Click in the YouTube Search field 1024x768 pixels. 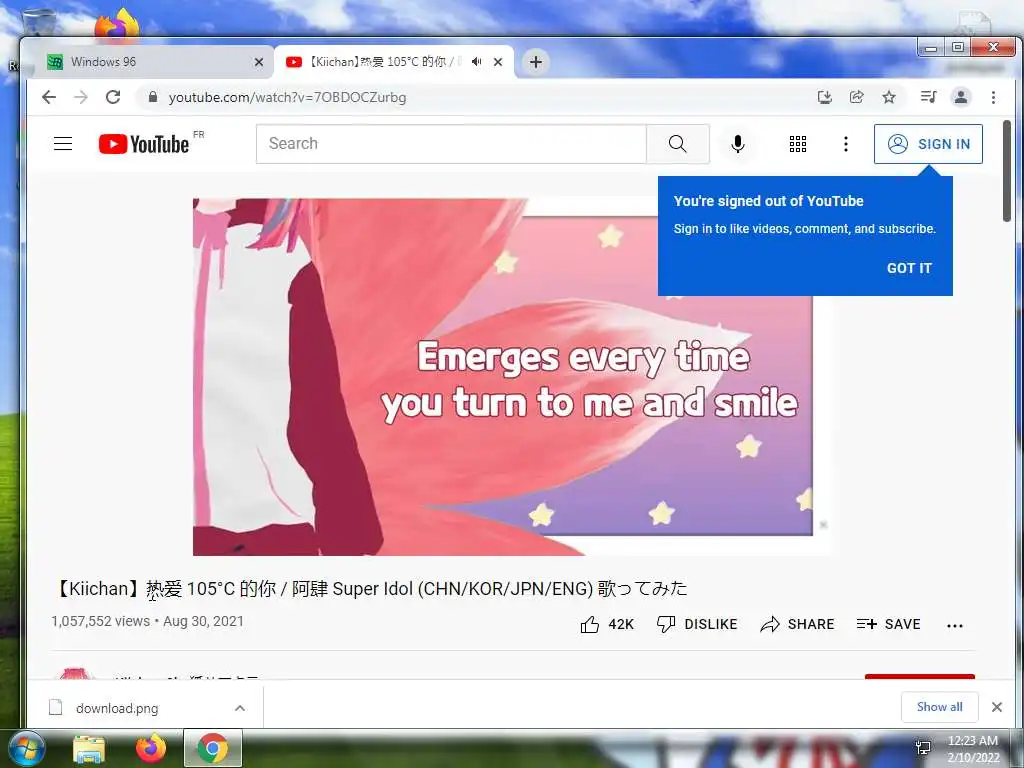[451, 144]
